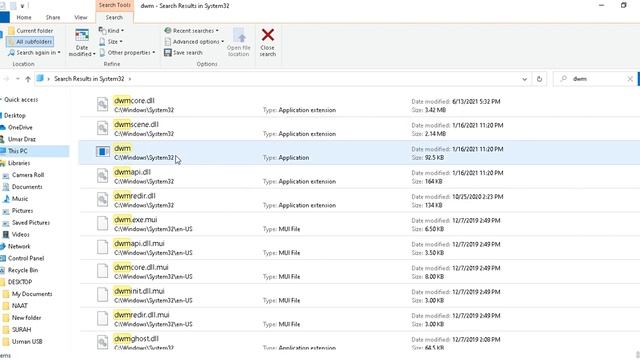Switch to the Home ribbon tab

[x=24, y=18]
